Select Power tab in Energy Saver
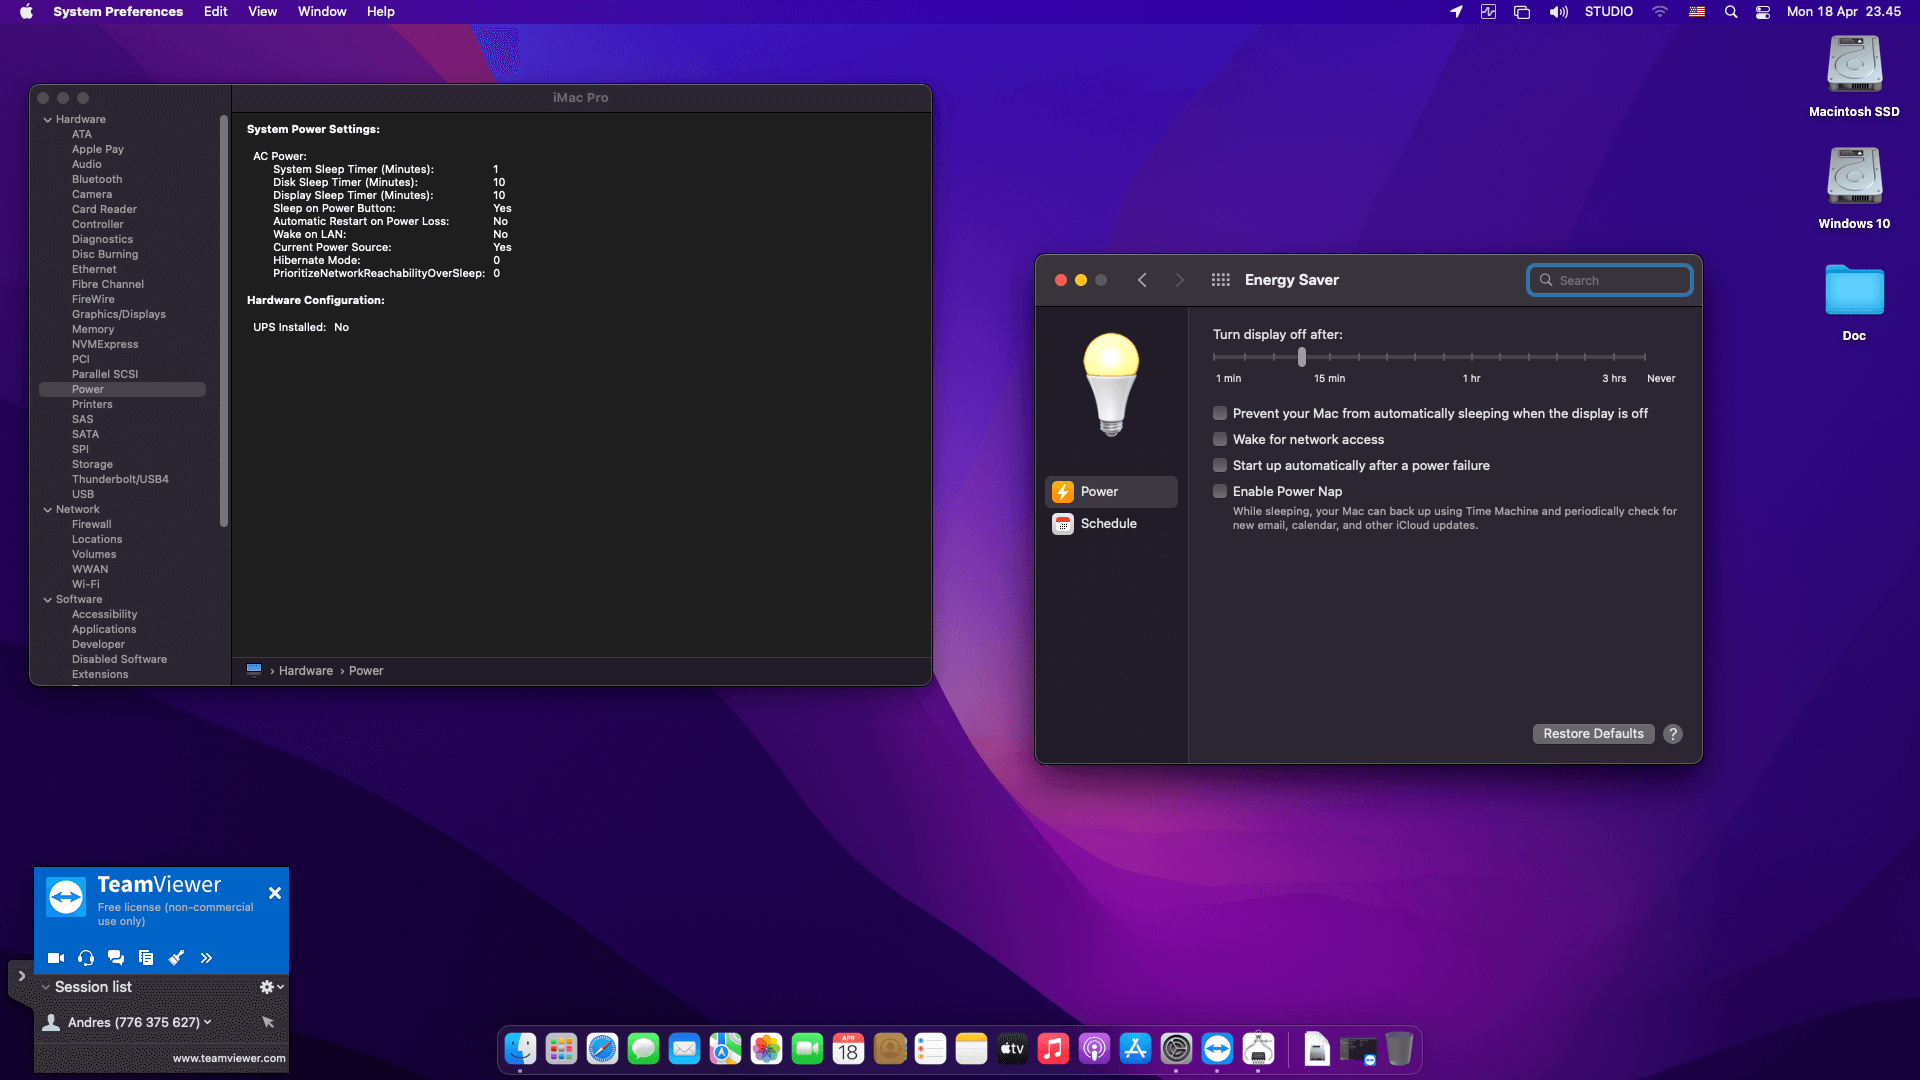1920x1080 pixels. (x=1111, y=492)
